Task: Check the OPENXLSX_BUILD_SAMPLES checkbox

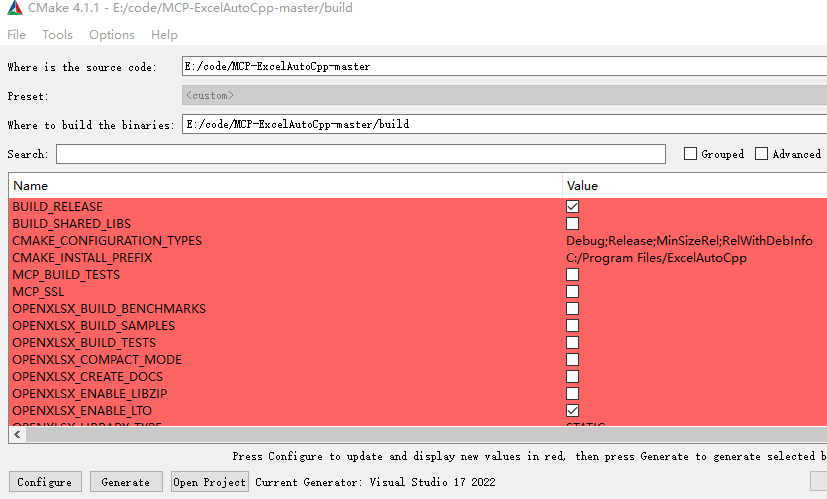Action: pyautogui.click(x=572, y=325)
